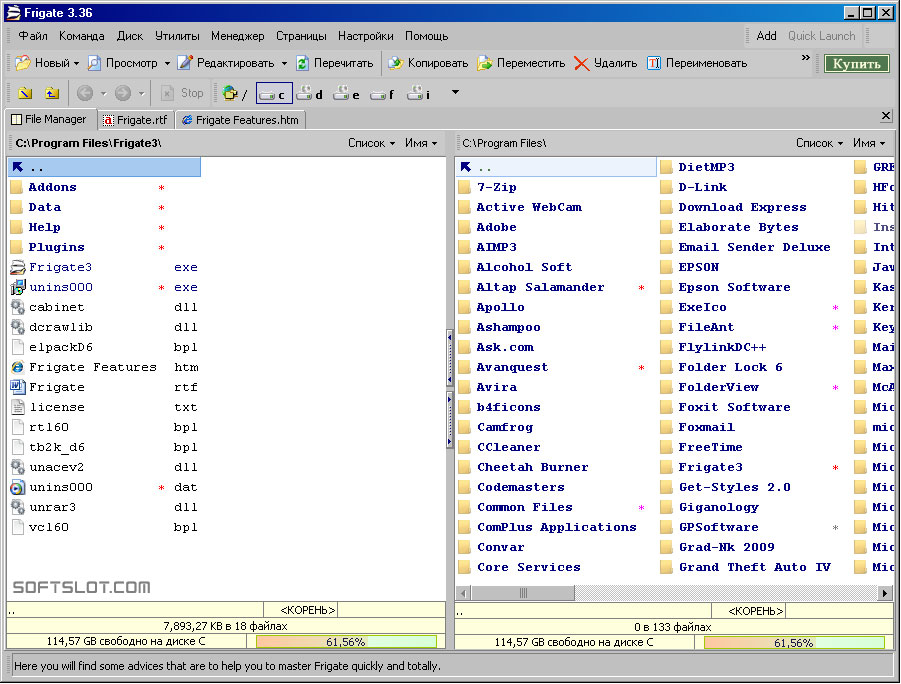Image resolution: width=901 pixels, height=684 pixels.
Task: Open the Настройки menu
Action: click(365, 36)
